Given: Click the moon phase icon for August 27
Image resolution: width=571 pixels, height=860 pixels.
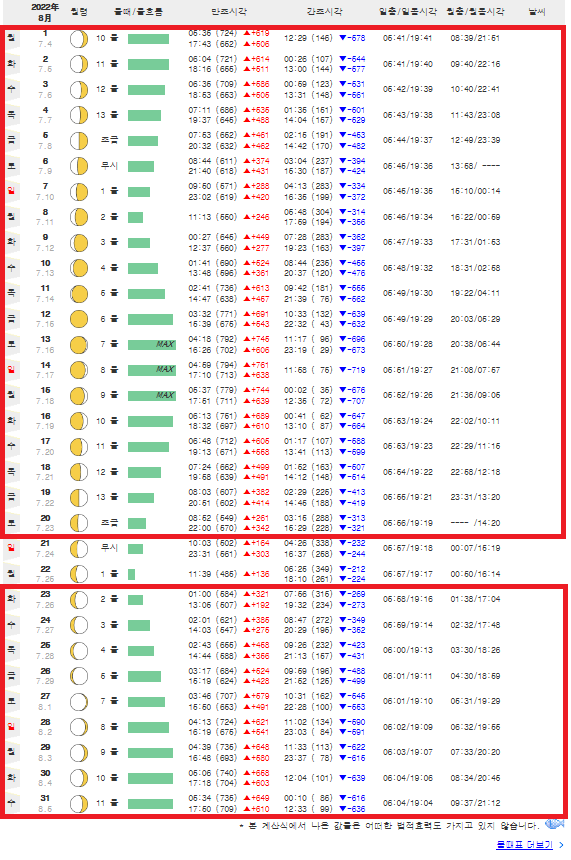Looking at the screenshot, I should pyautogui.click(x=79, y=701).
